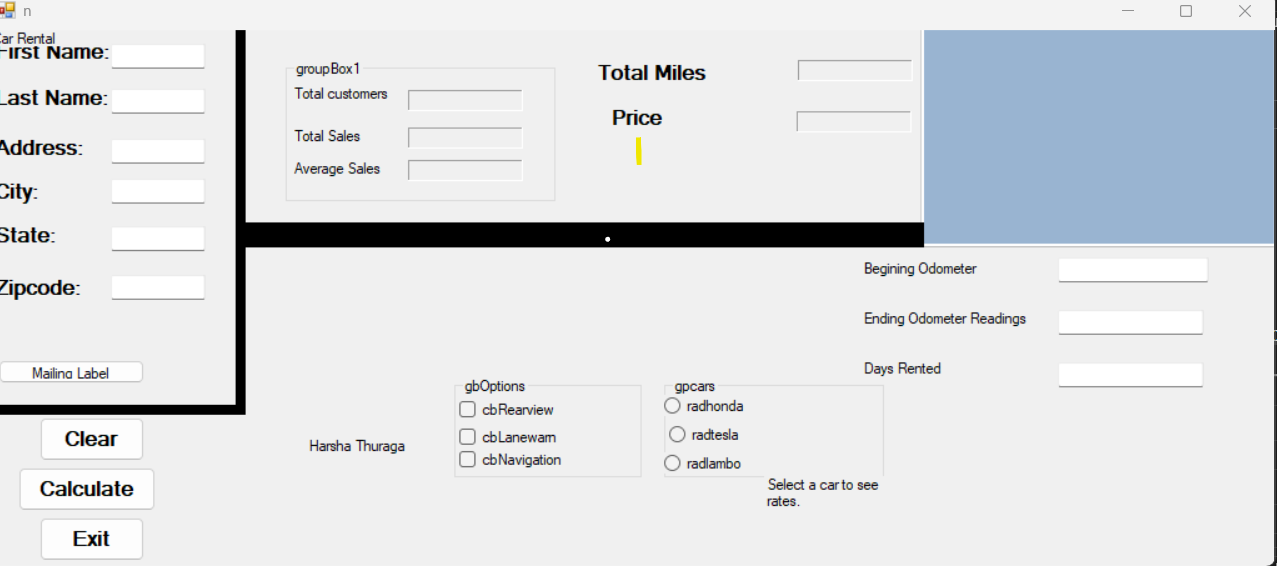The image size is (1277, 566).
Task: Hit the Exit button
Action: 91,539
